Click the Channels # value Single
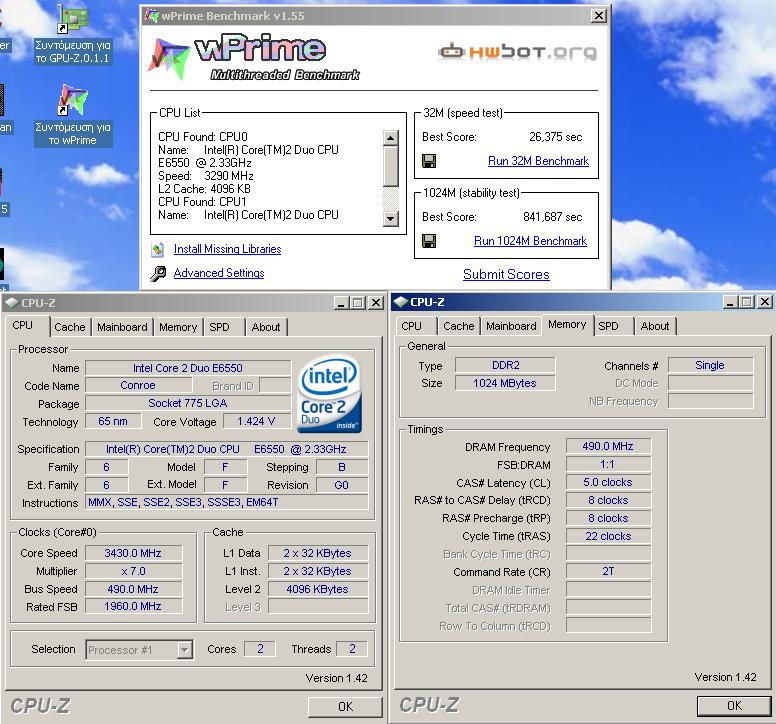776x724 pixels. pyautogui.click(x=710, y=365)
